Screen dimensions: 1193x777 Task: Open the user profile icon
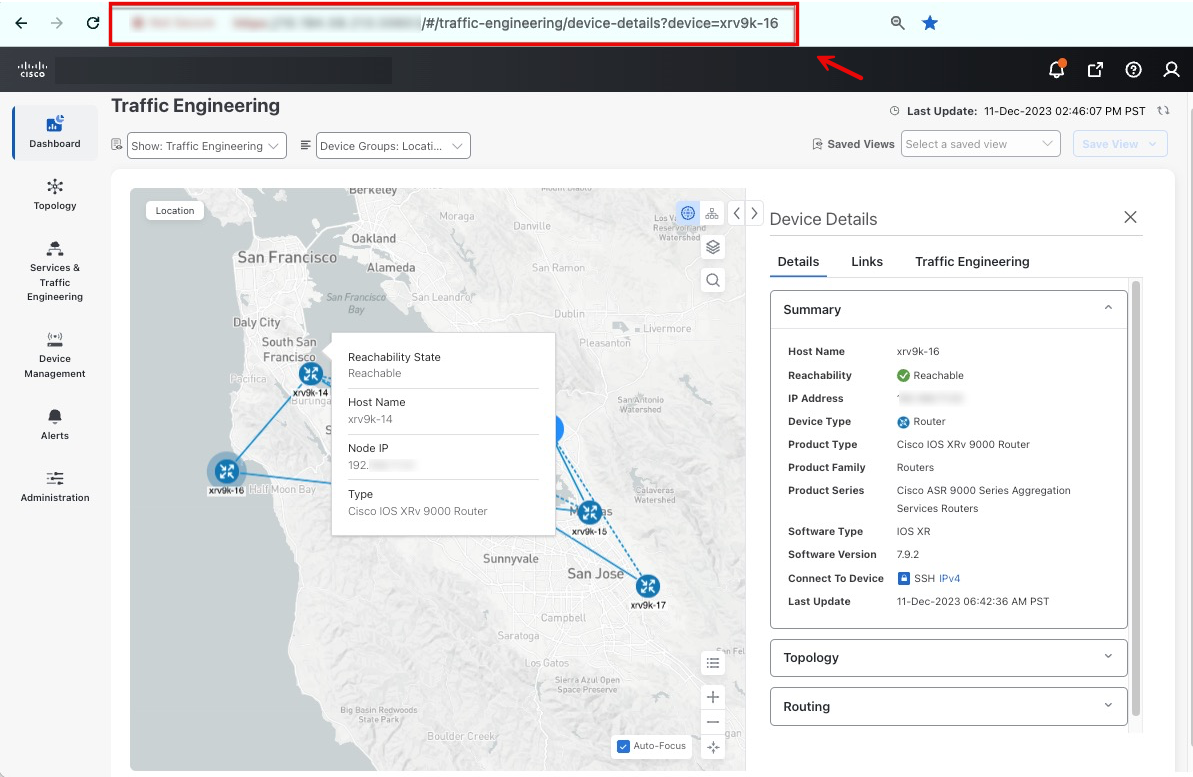click(x=1171, y=69)
